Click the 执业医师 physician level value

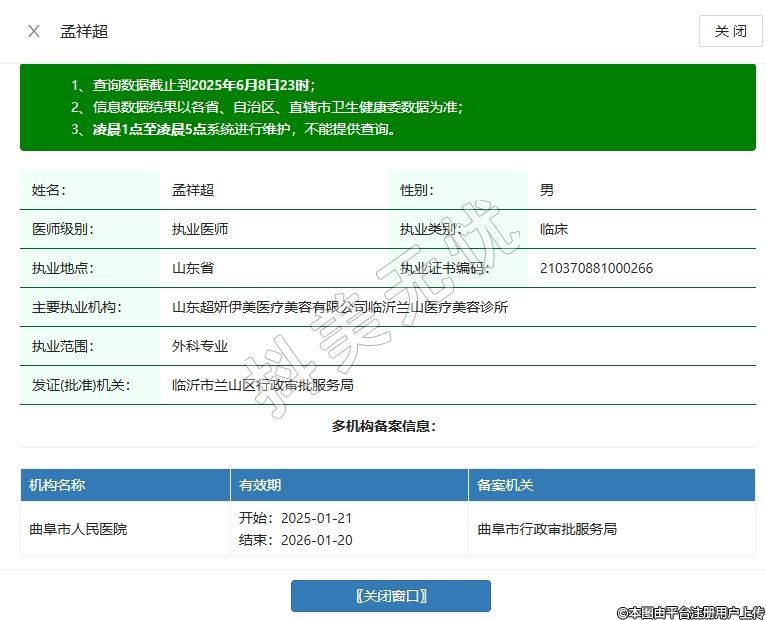click(200, 229)
